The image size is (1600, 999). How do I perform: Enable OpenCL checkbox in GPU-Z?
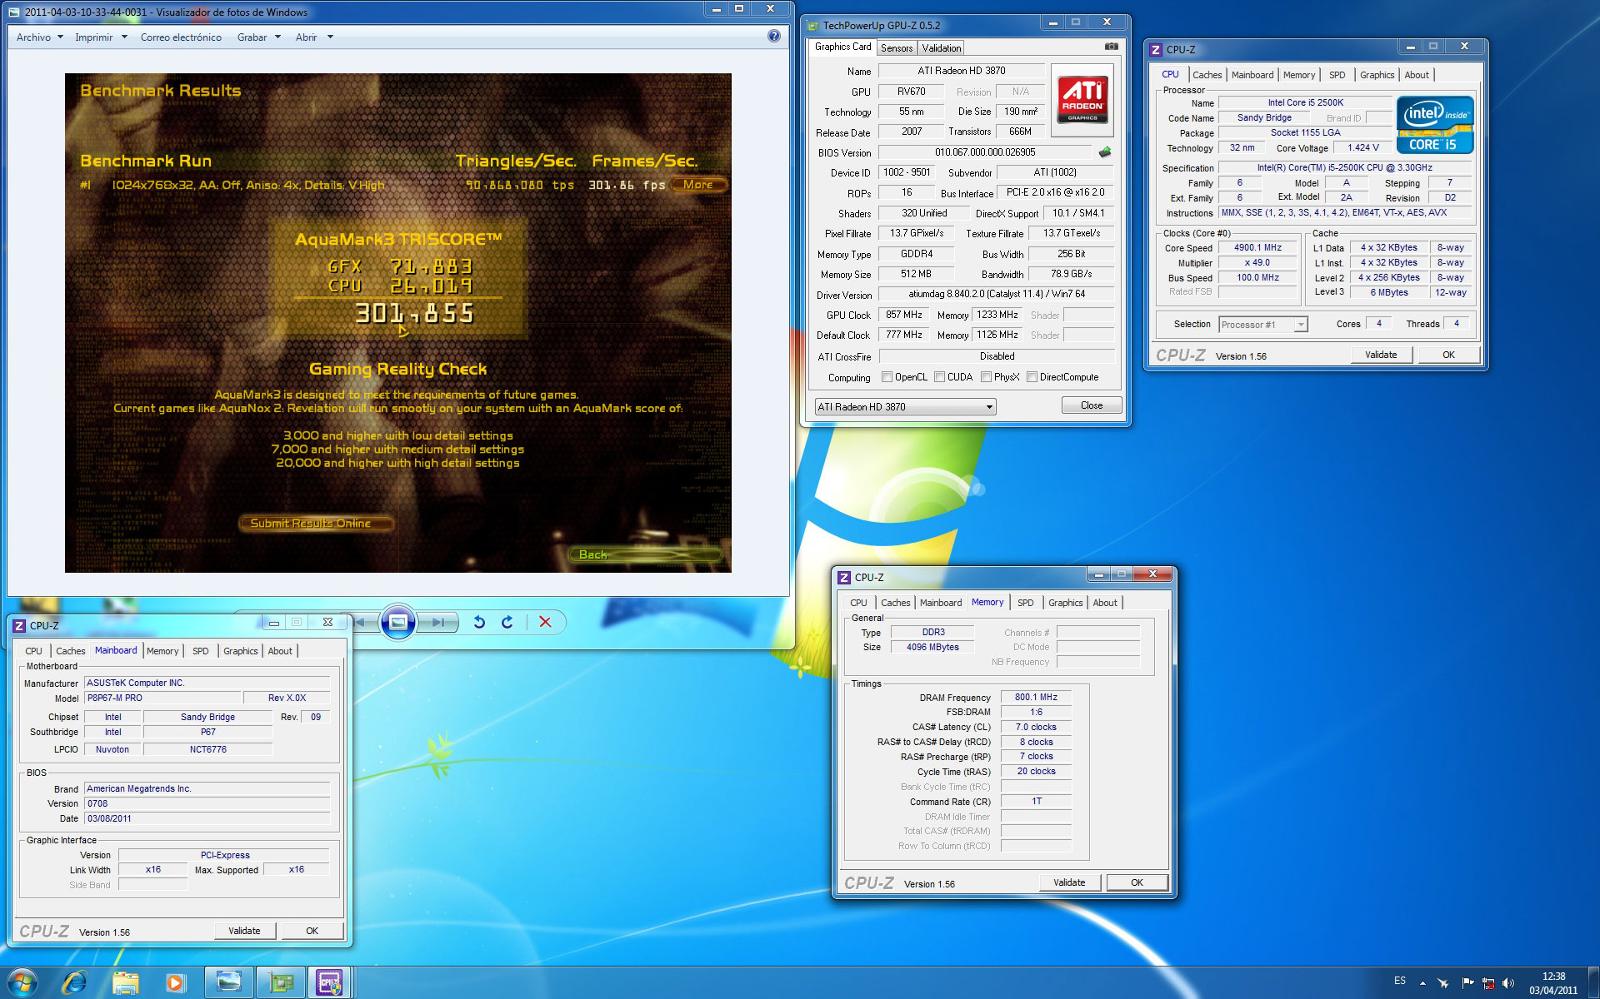click(x=887, y=377)
